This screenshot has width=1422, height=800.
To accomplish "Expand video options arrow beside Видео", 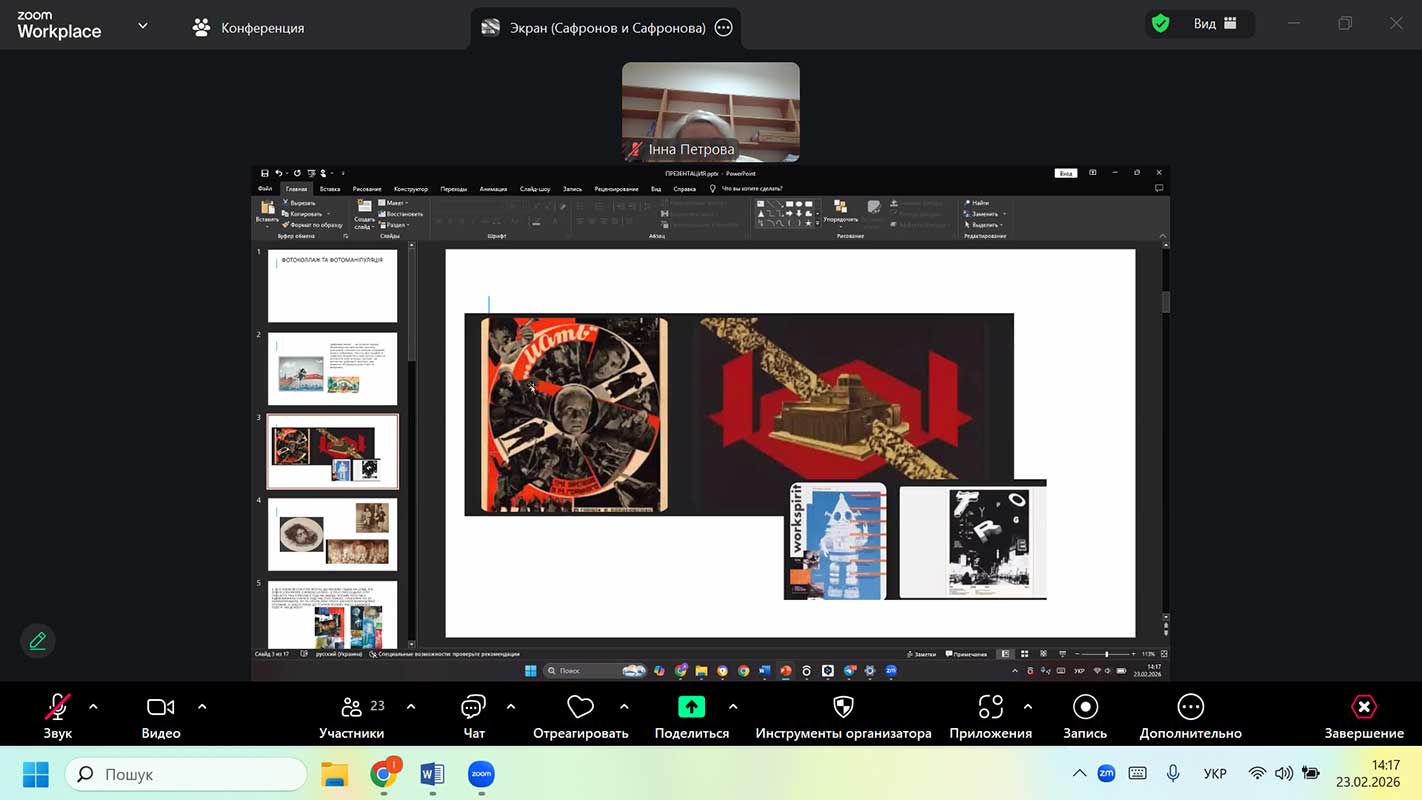I will 202,707.
